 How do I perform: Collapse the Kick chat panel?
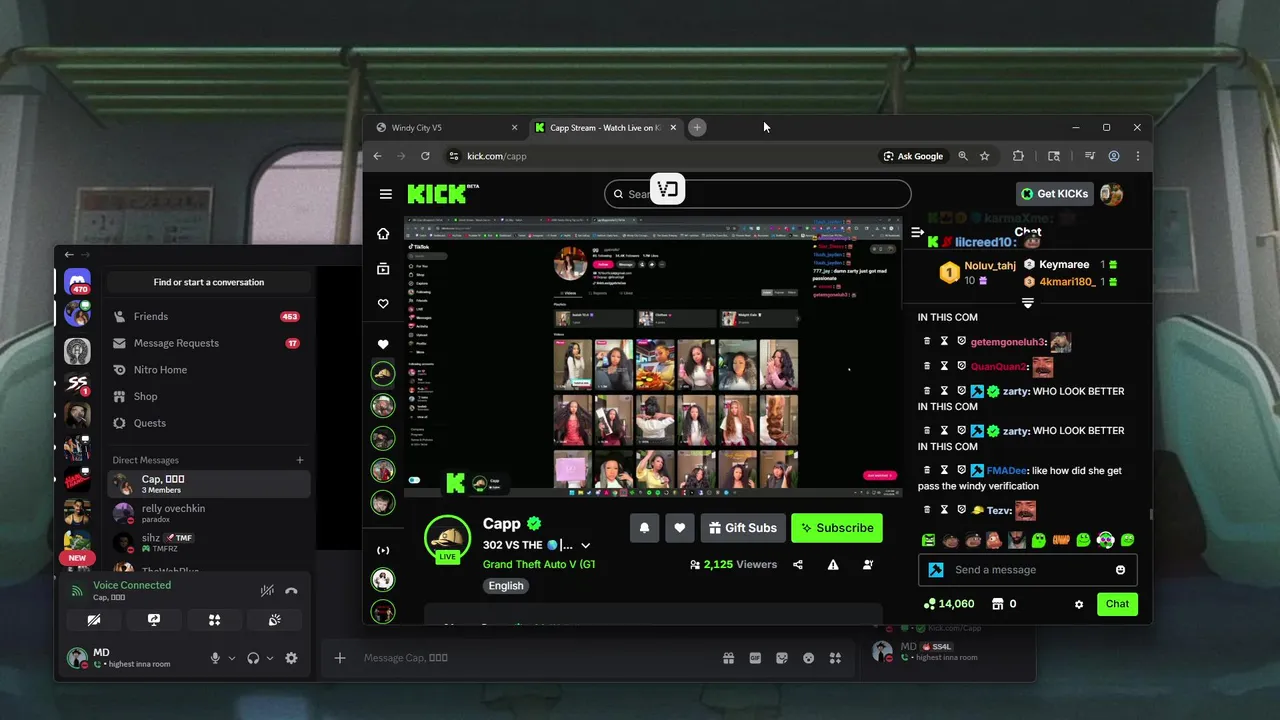(x=918, y=232)
